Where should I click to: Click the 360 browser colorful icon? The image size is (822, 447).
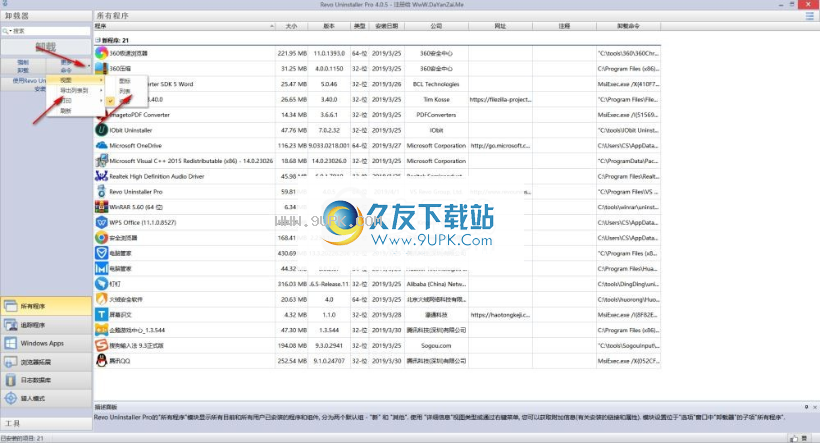coord(101,53)
